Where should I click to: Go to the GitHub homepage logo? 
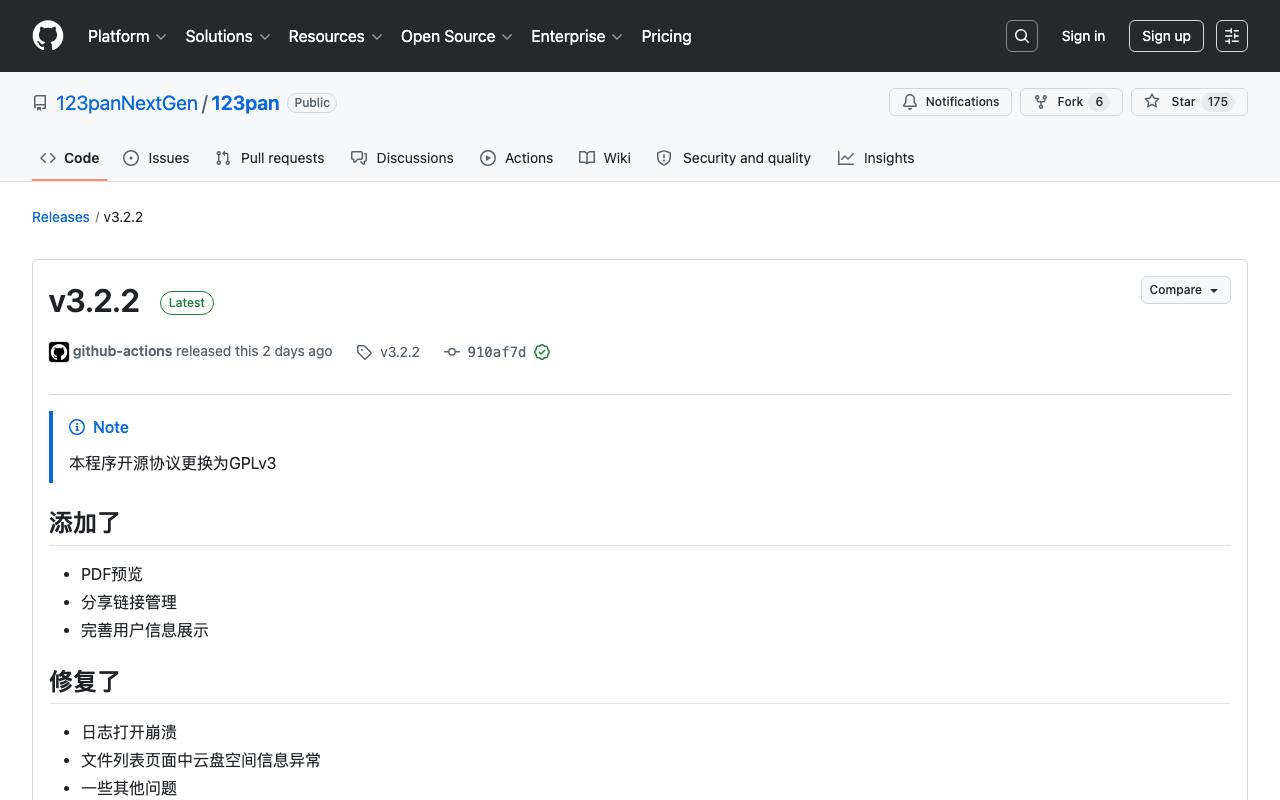(x=48, y=36)
